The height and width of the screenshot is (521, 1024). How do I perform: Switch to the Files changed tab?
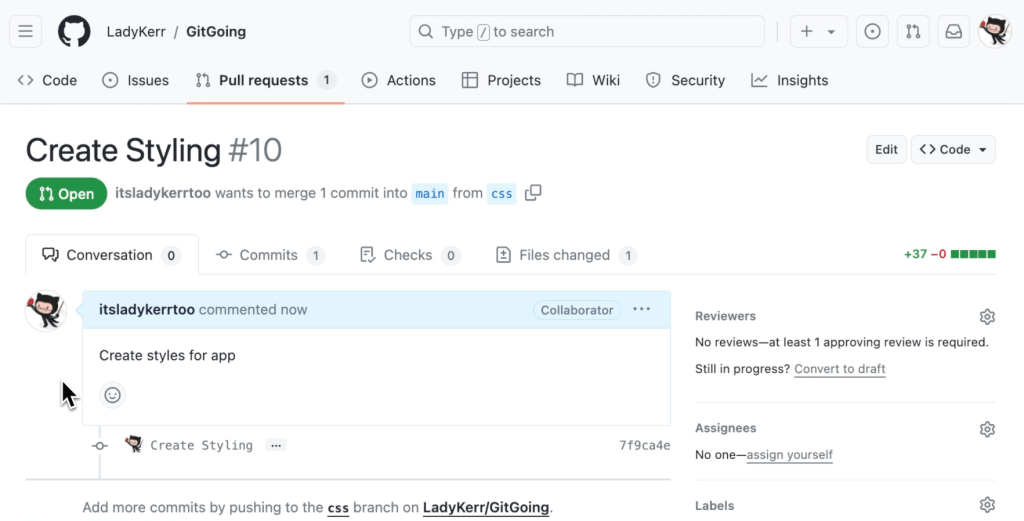point(565,255)
